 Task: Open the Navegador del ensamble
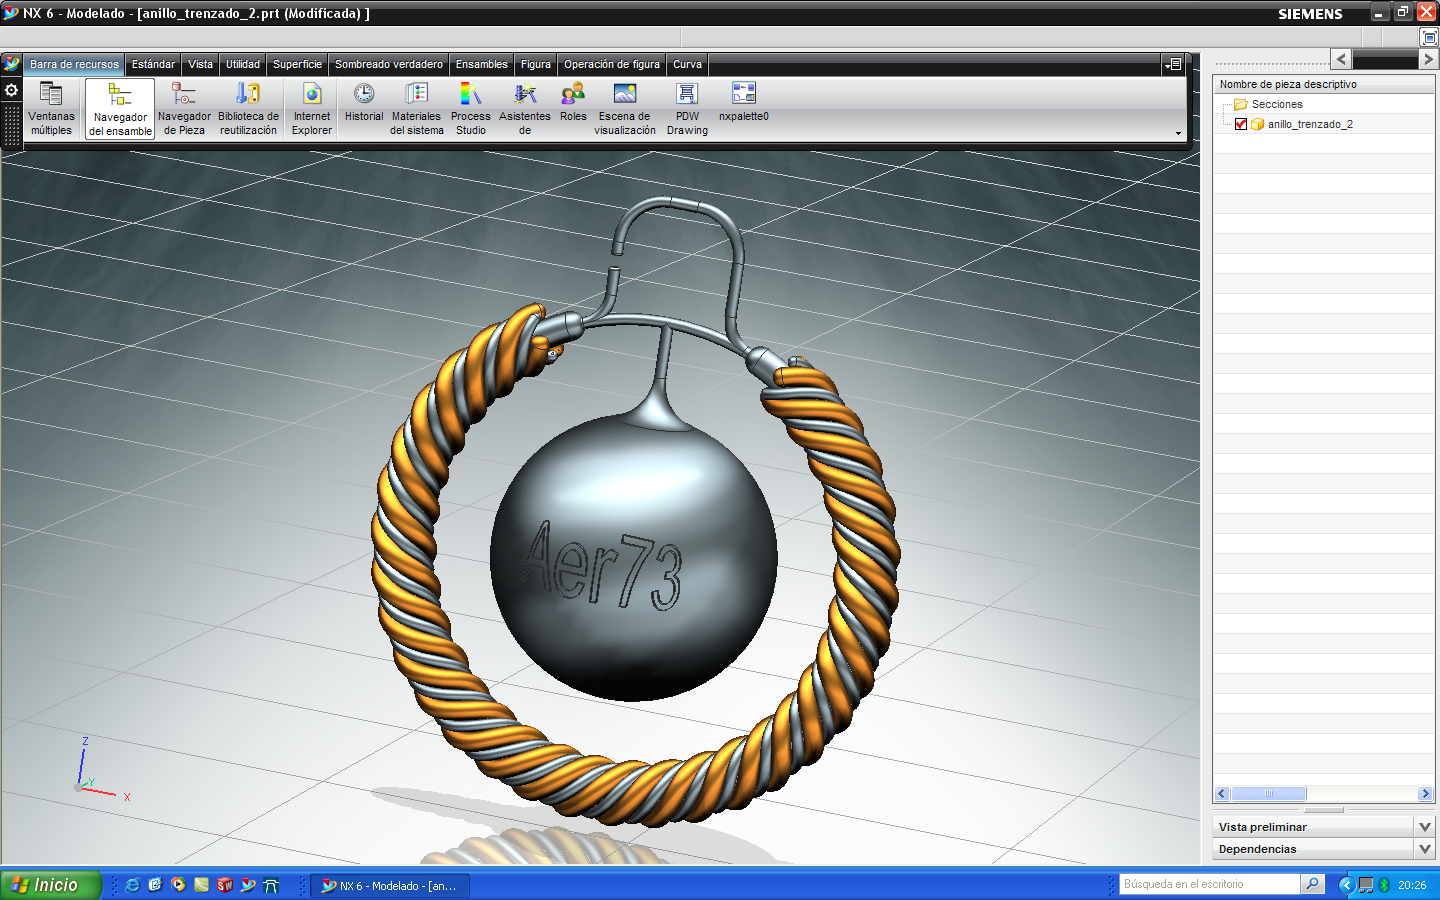point(120,109)
